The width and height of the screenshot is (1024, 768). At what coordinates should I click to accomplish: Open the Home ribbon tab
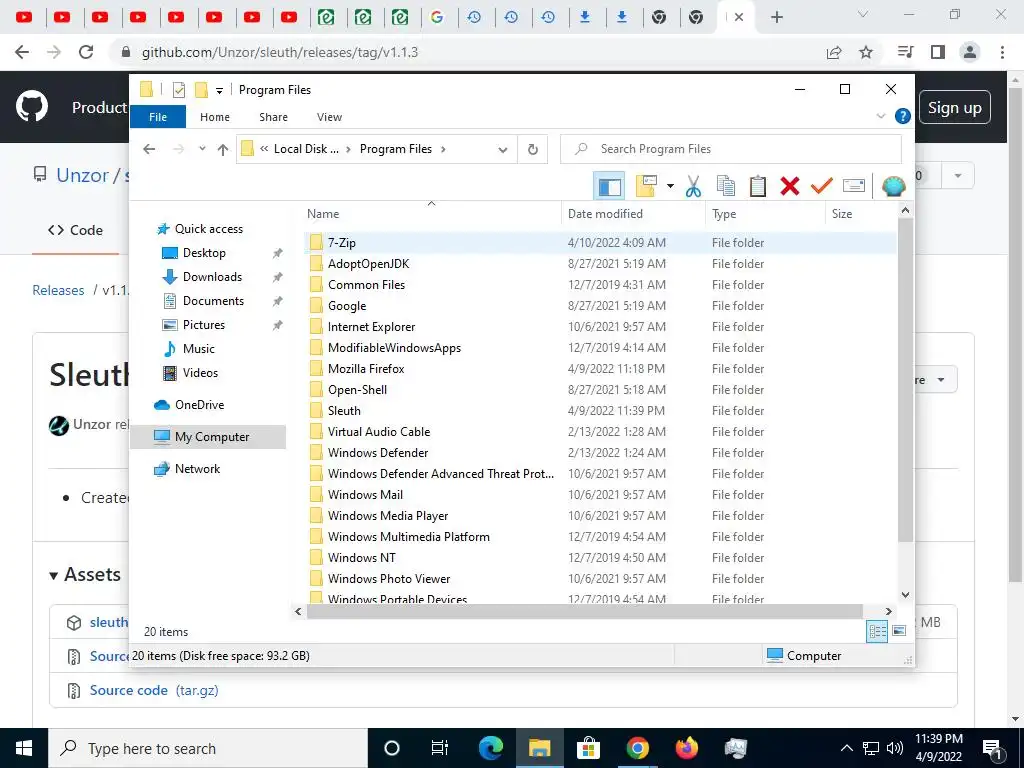pyautogui.click(x=215, y=117)
